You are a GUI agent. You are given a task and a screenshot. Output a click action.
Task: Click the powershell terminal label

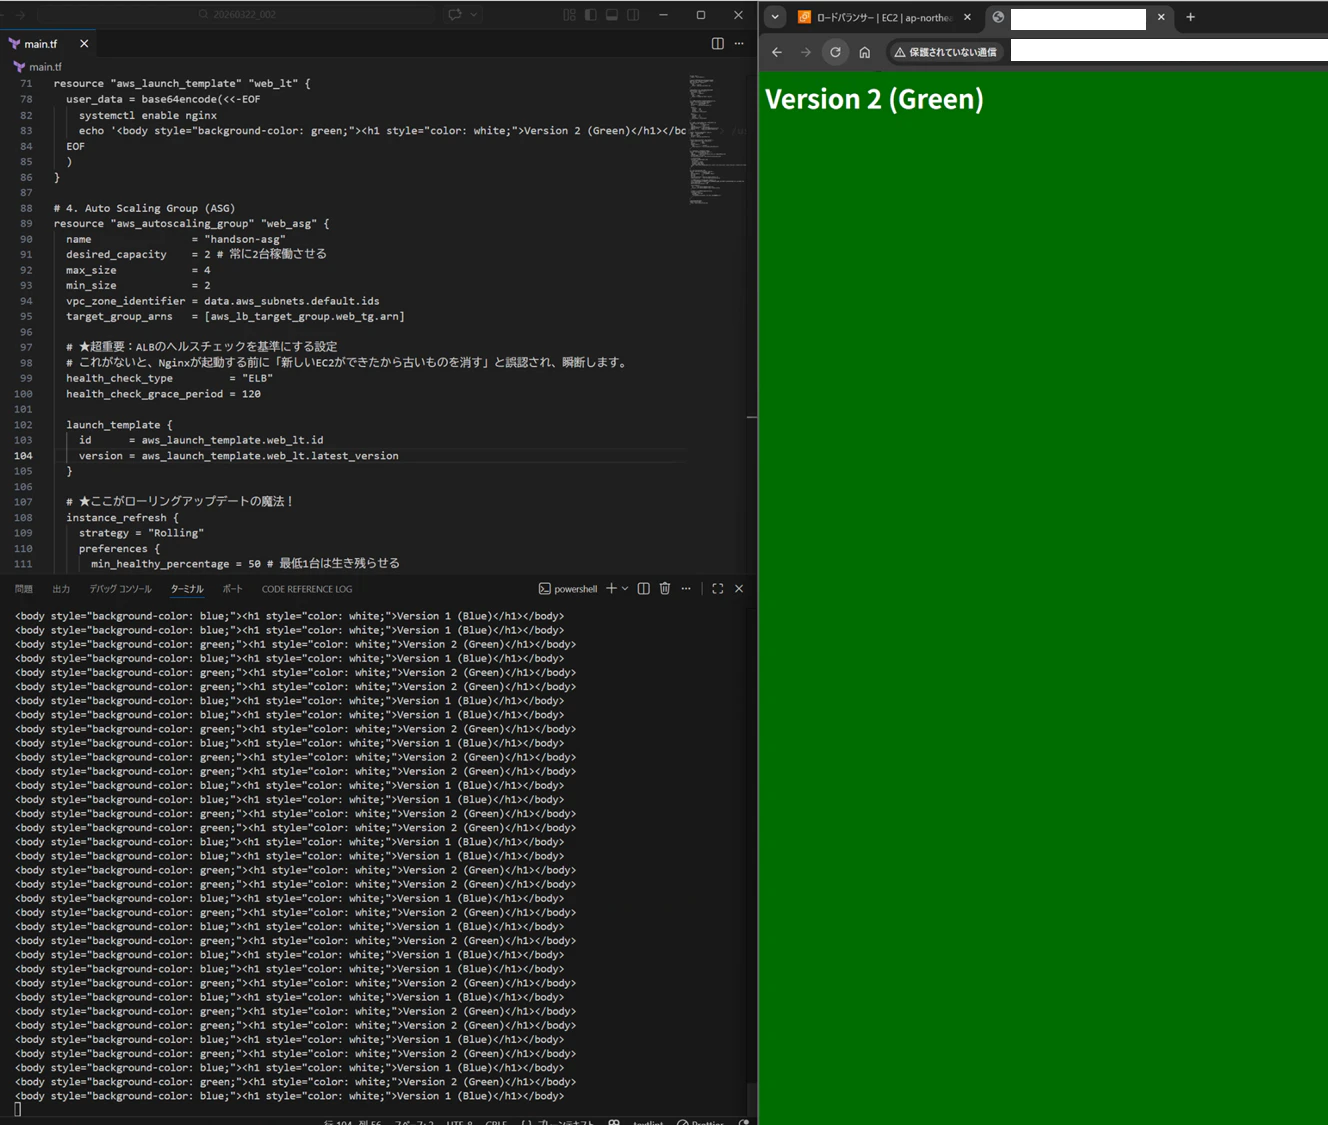[568, 589]
